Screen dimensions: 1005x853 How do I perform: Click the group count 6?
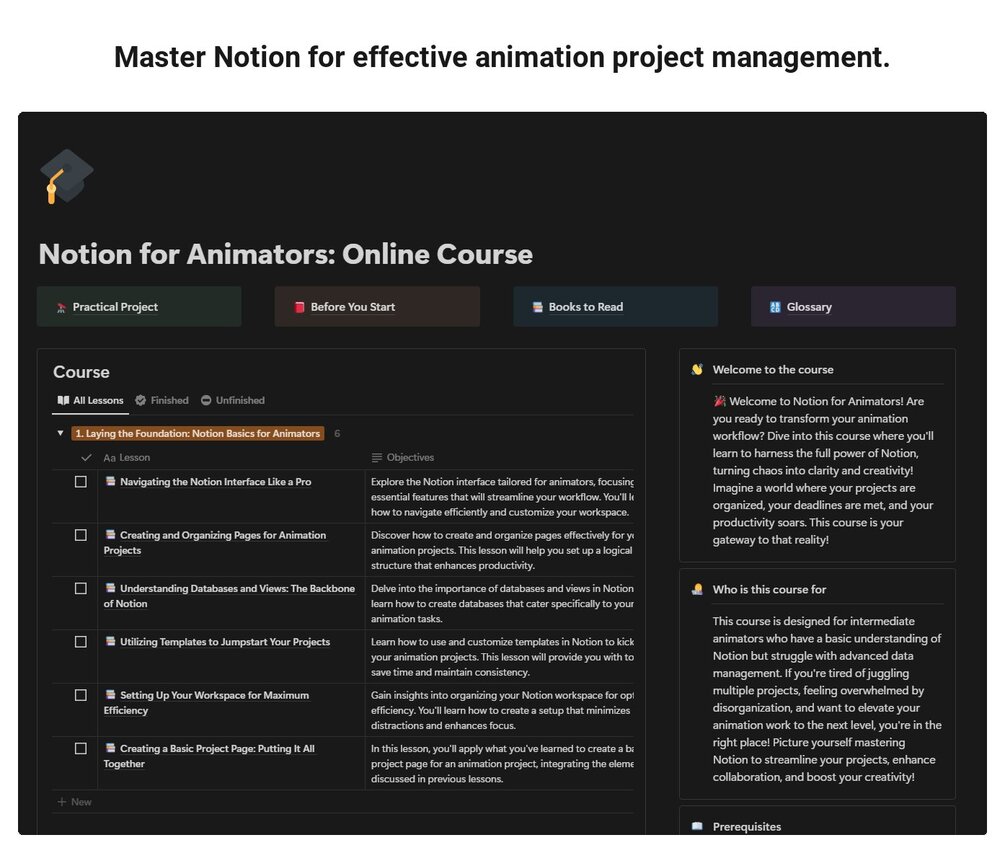click(337, 434)
